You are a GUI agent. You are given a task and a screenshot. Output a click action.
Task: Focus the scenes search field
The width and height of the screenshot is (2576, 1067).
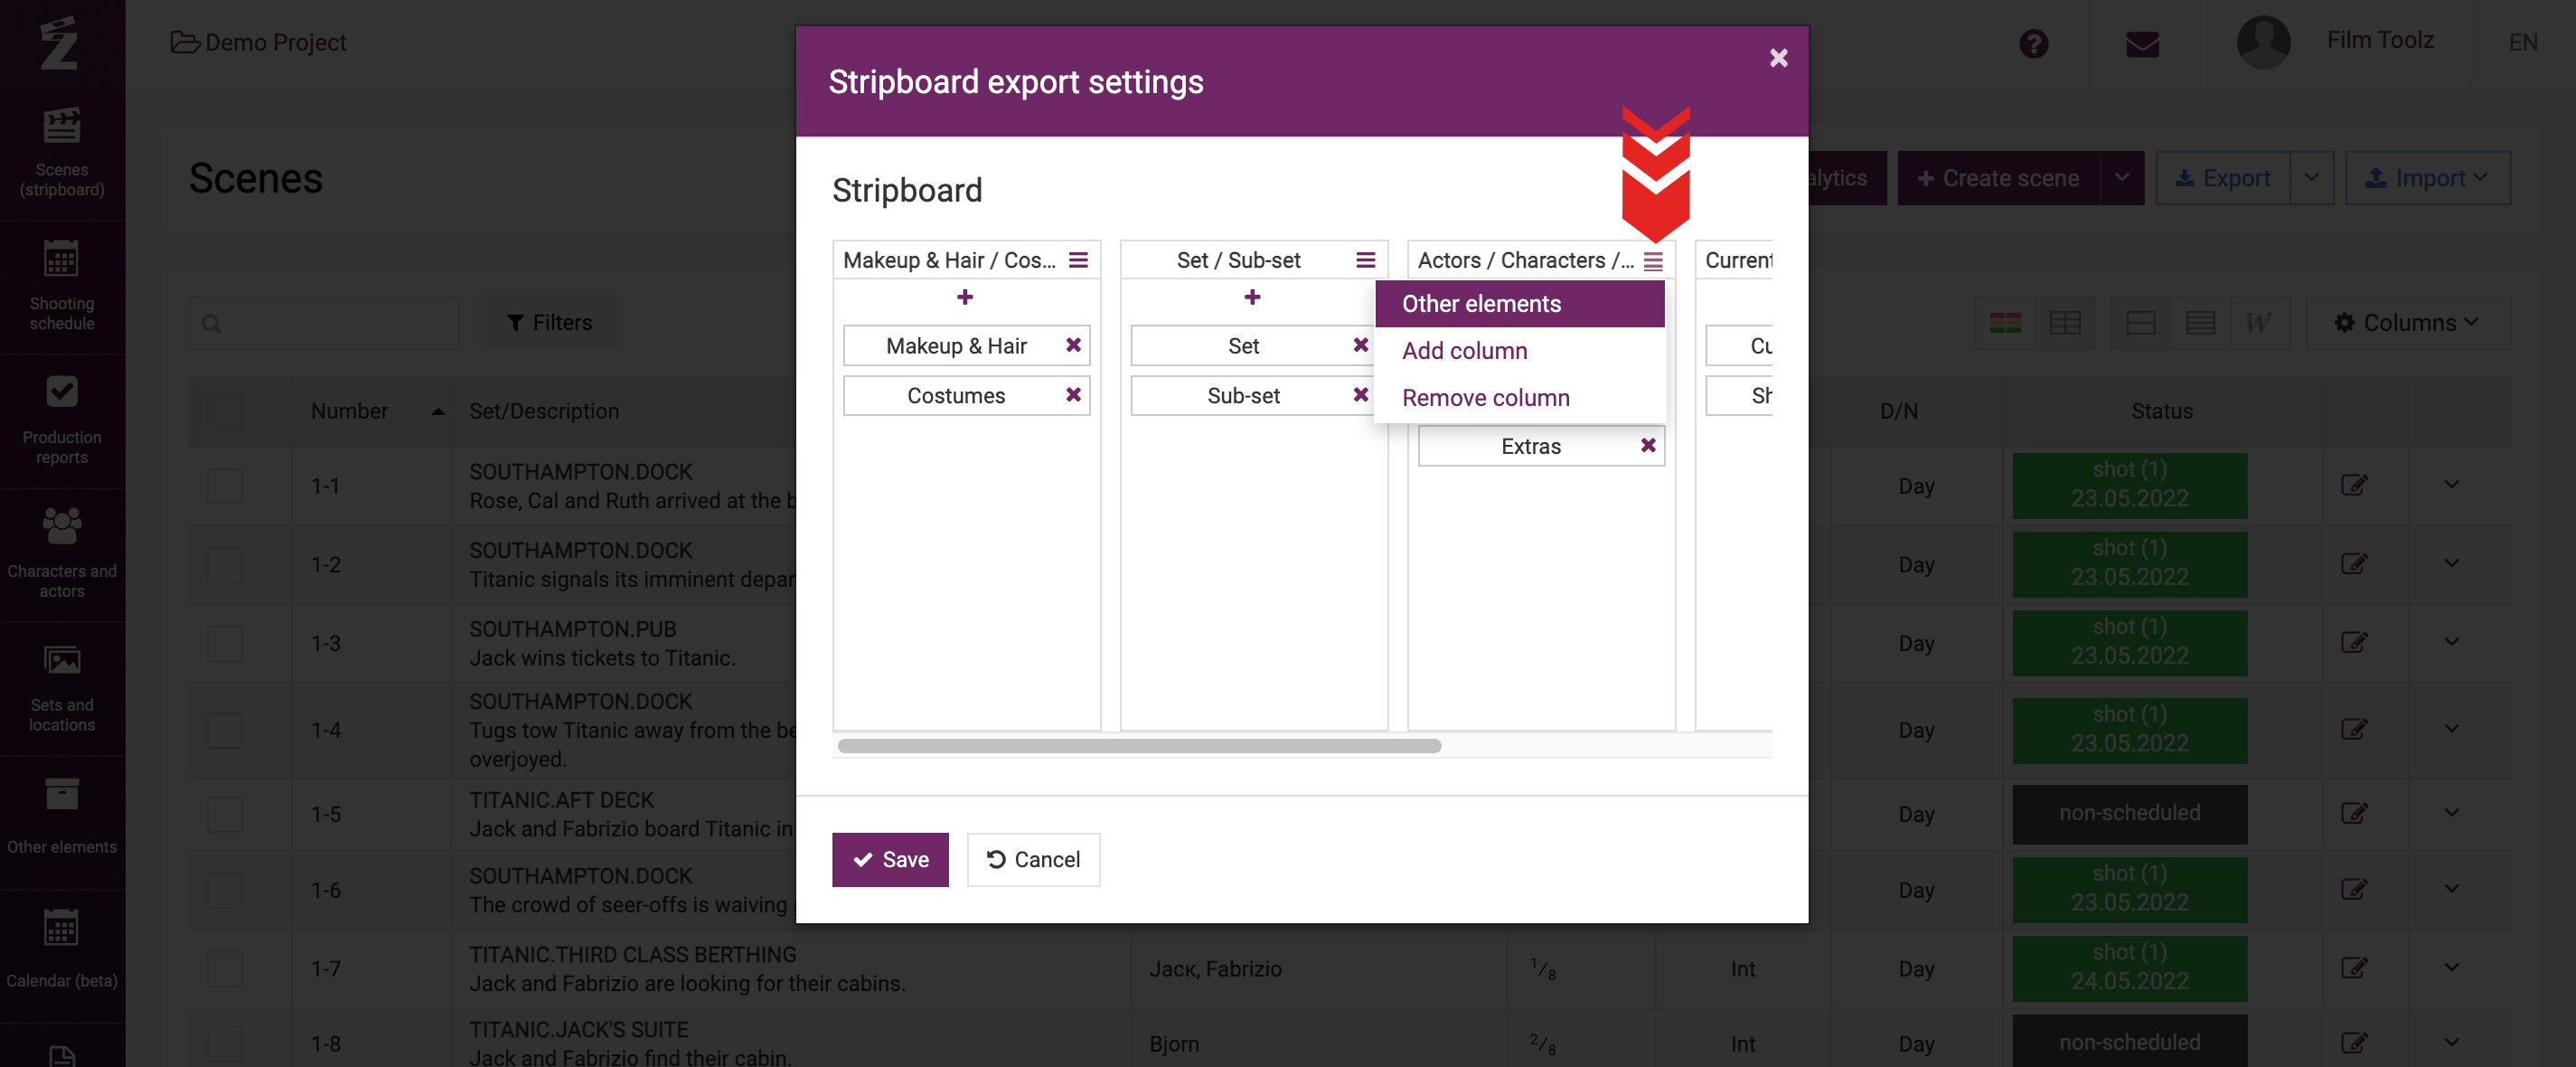coord(324,323)
